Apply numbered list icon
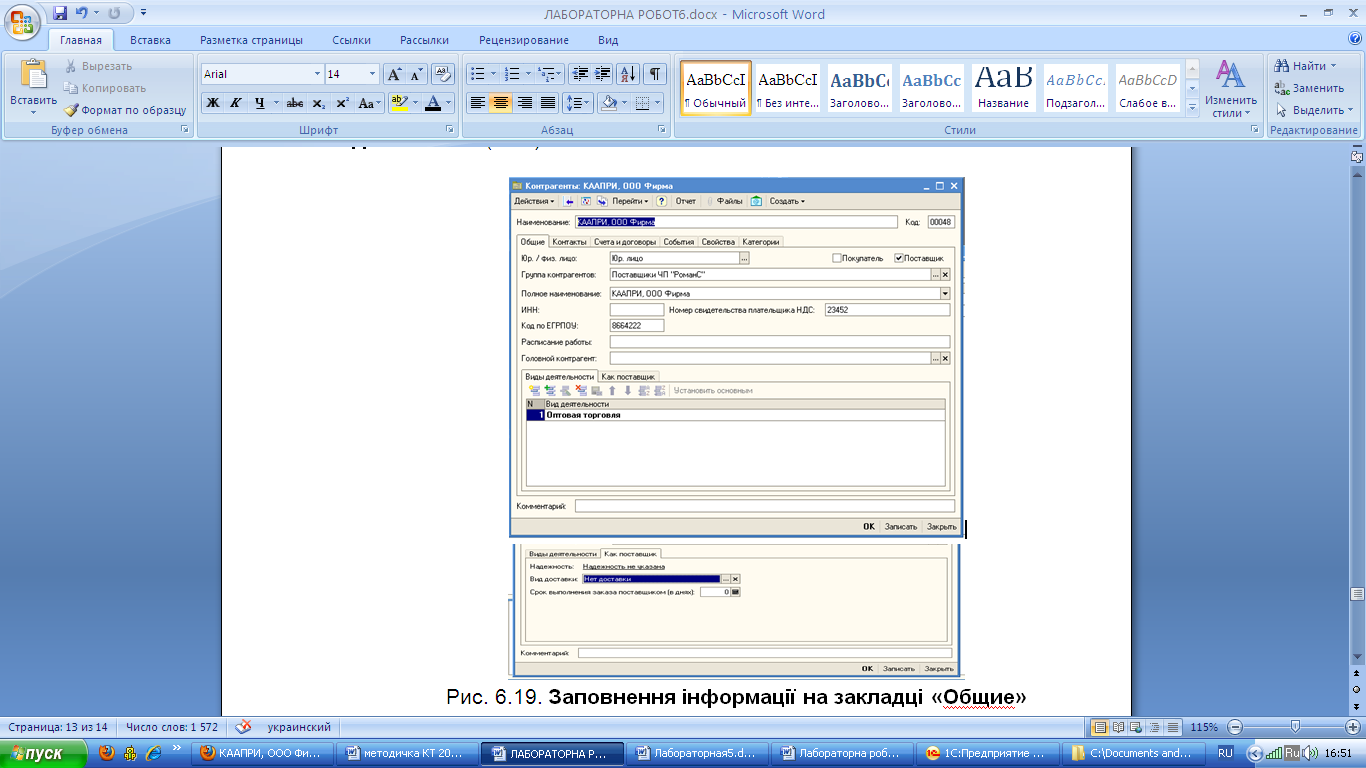This screenshot has height=768, width=1366. pos(511,74)
